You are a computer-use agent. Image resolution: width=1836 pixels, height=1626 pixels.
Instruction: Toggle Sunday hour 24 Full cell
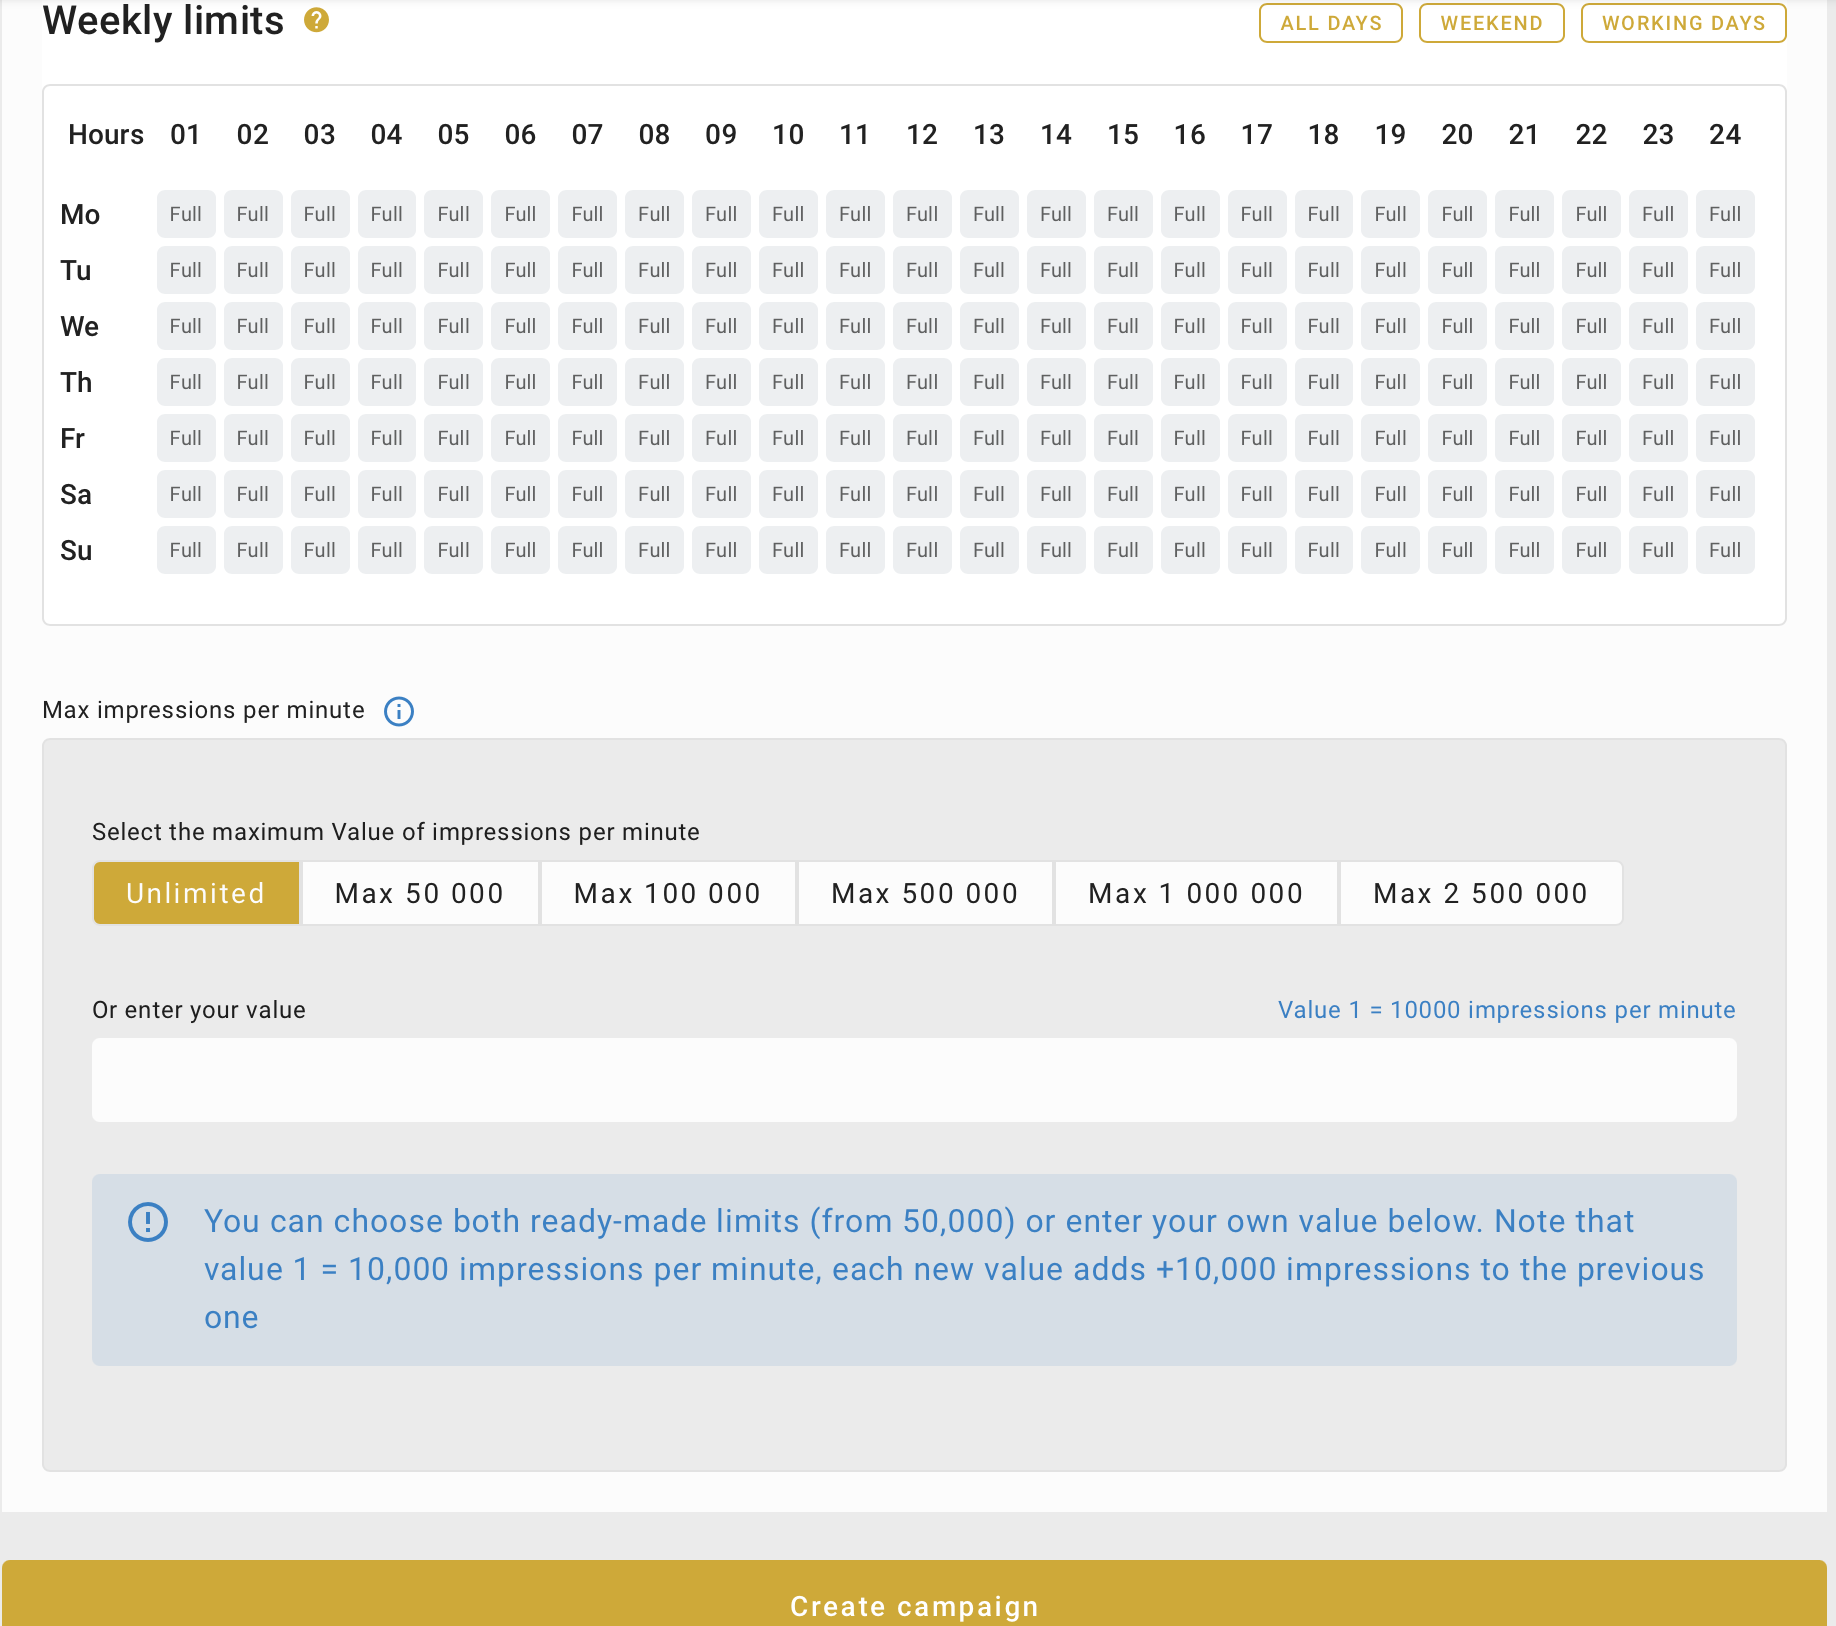[1724, 550]
